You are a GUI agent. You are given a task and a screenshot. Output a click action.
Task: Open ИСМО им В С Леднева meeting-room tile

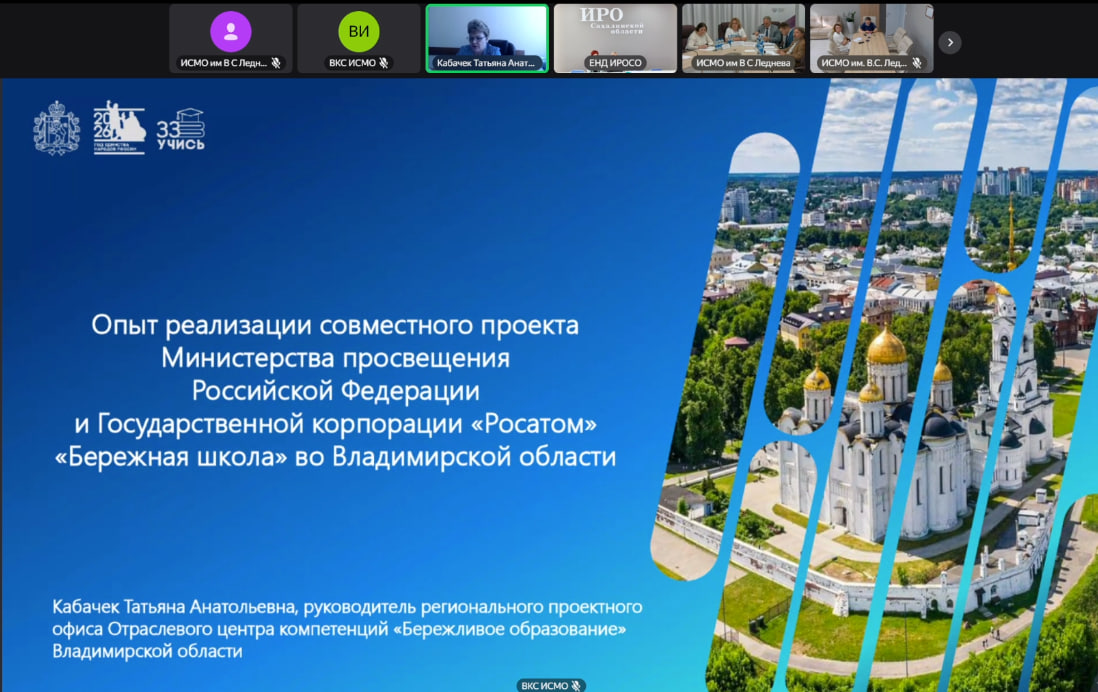tap(743, 39)
